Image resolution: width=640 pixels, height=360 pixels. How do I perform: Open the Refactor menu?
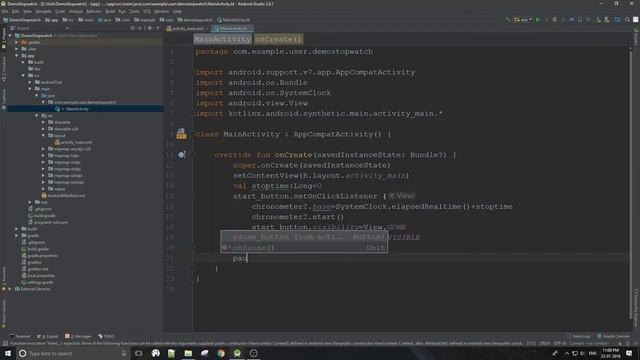94,11
